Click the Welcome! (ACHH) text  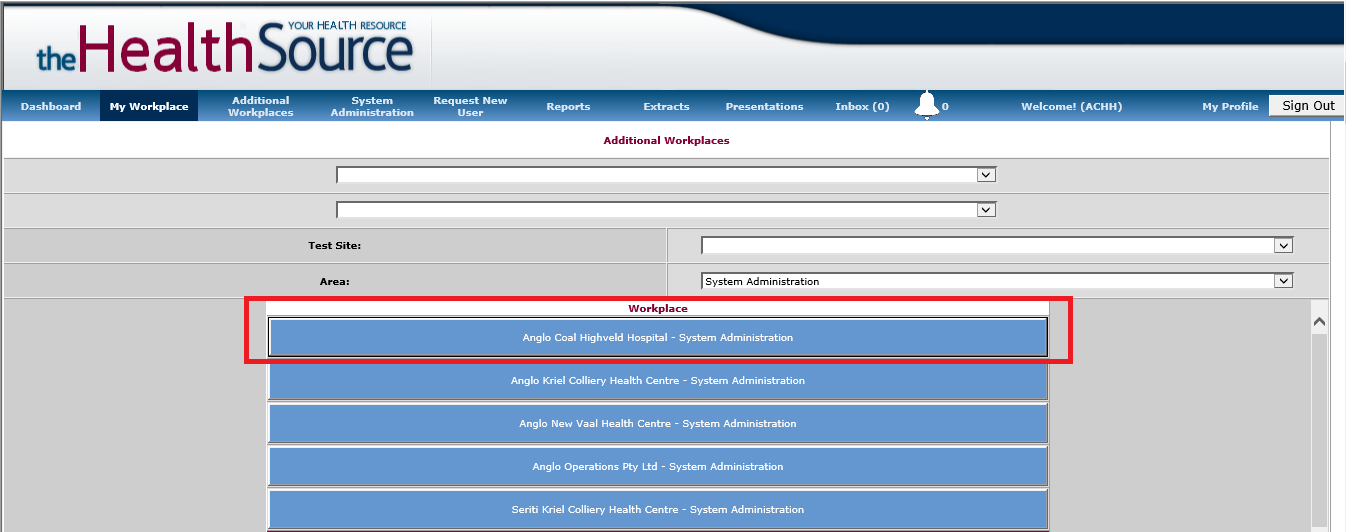coord(1071,106)
